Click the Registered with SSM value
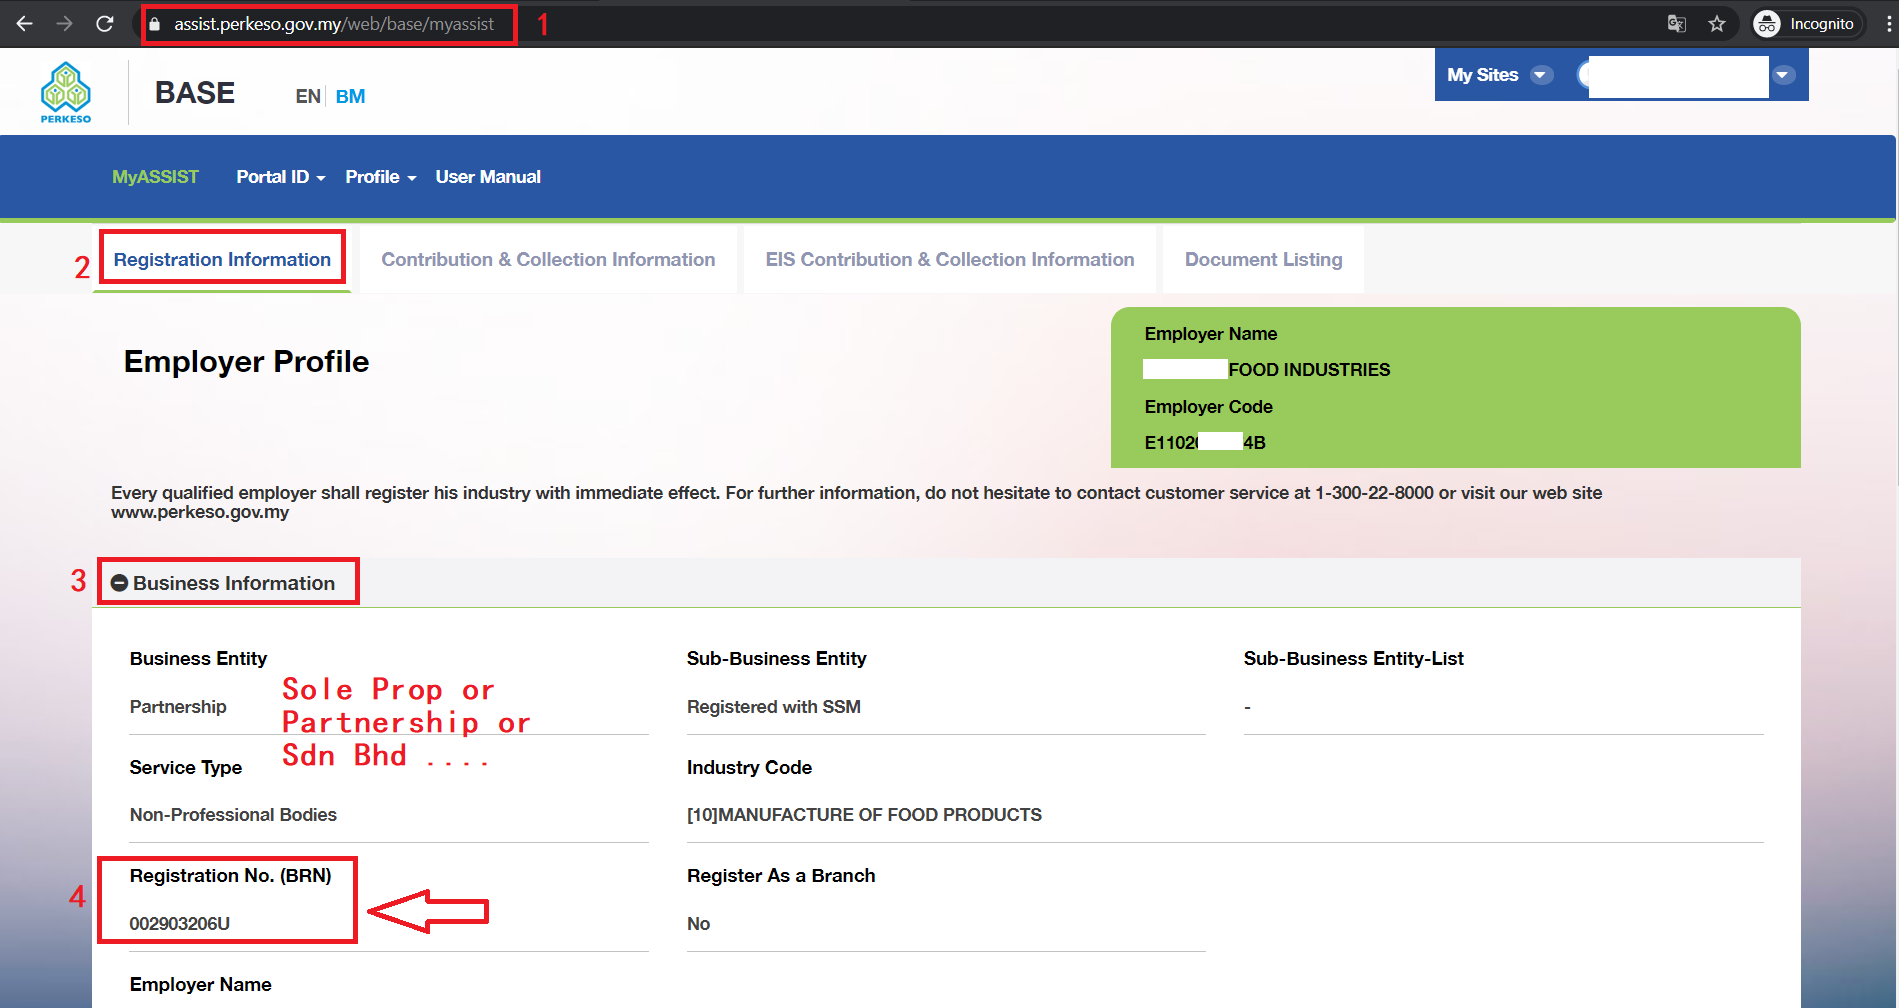 click(x=774, y=707)
